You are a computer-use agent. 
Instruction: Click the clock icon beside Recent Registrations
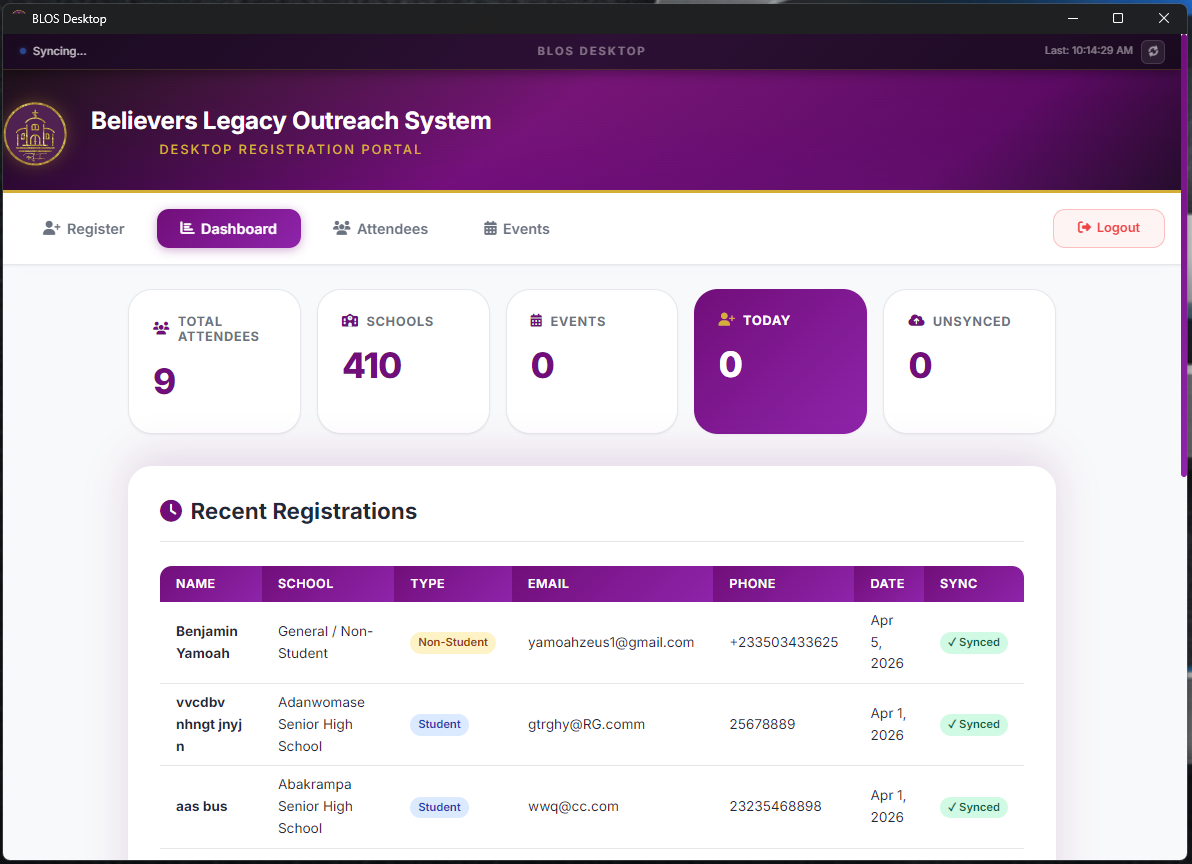[171, 511]
